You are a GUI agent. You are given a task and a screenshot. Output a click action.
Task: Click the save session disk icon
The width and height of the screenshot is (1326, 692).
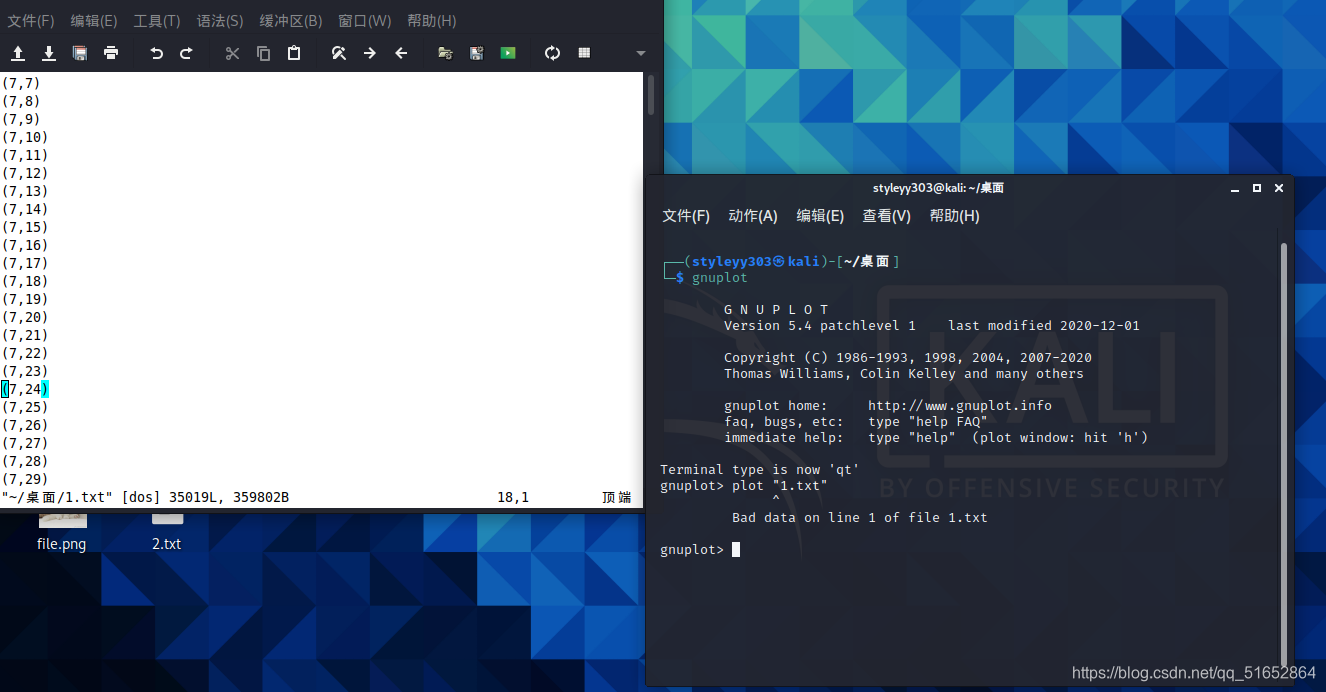point(477,53)
